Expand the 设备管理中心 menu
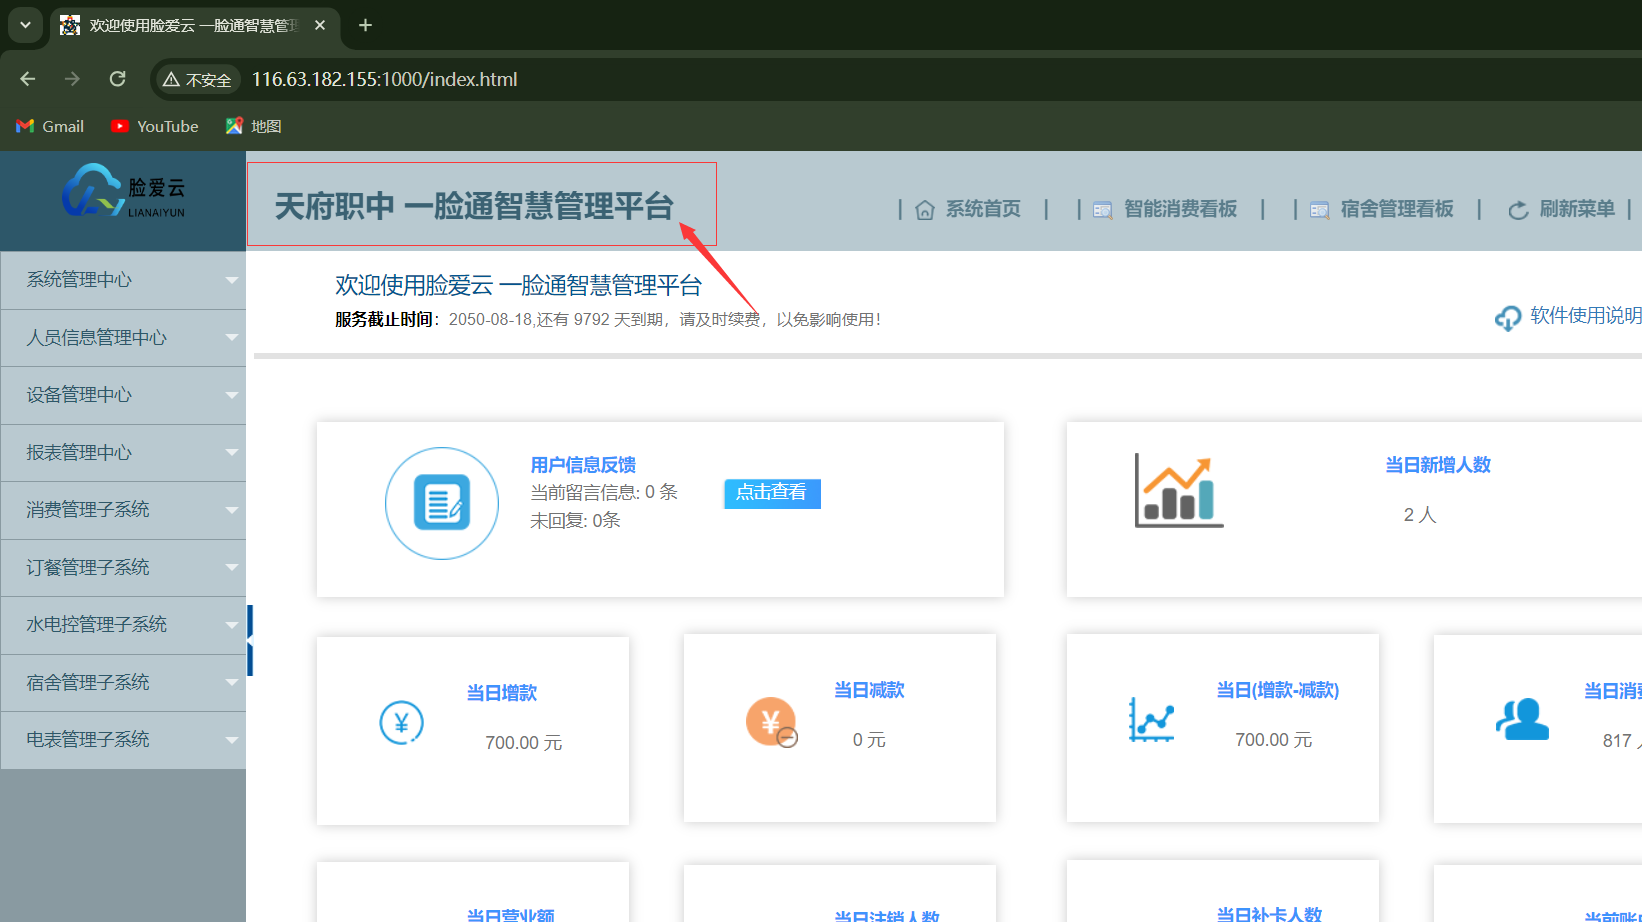The image size is (1642, 922). coord(123,395)
